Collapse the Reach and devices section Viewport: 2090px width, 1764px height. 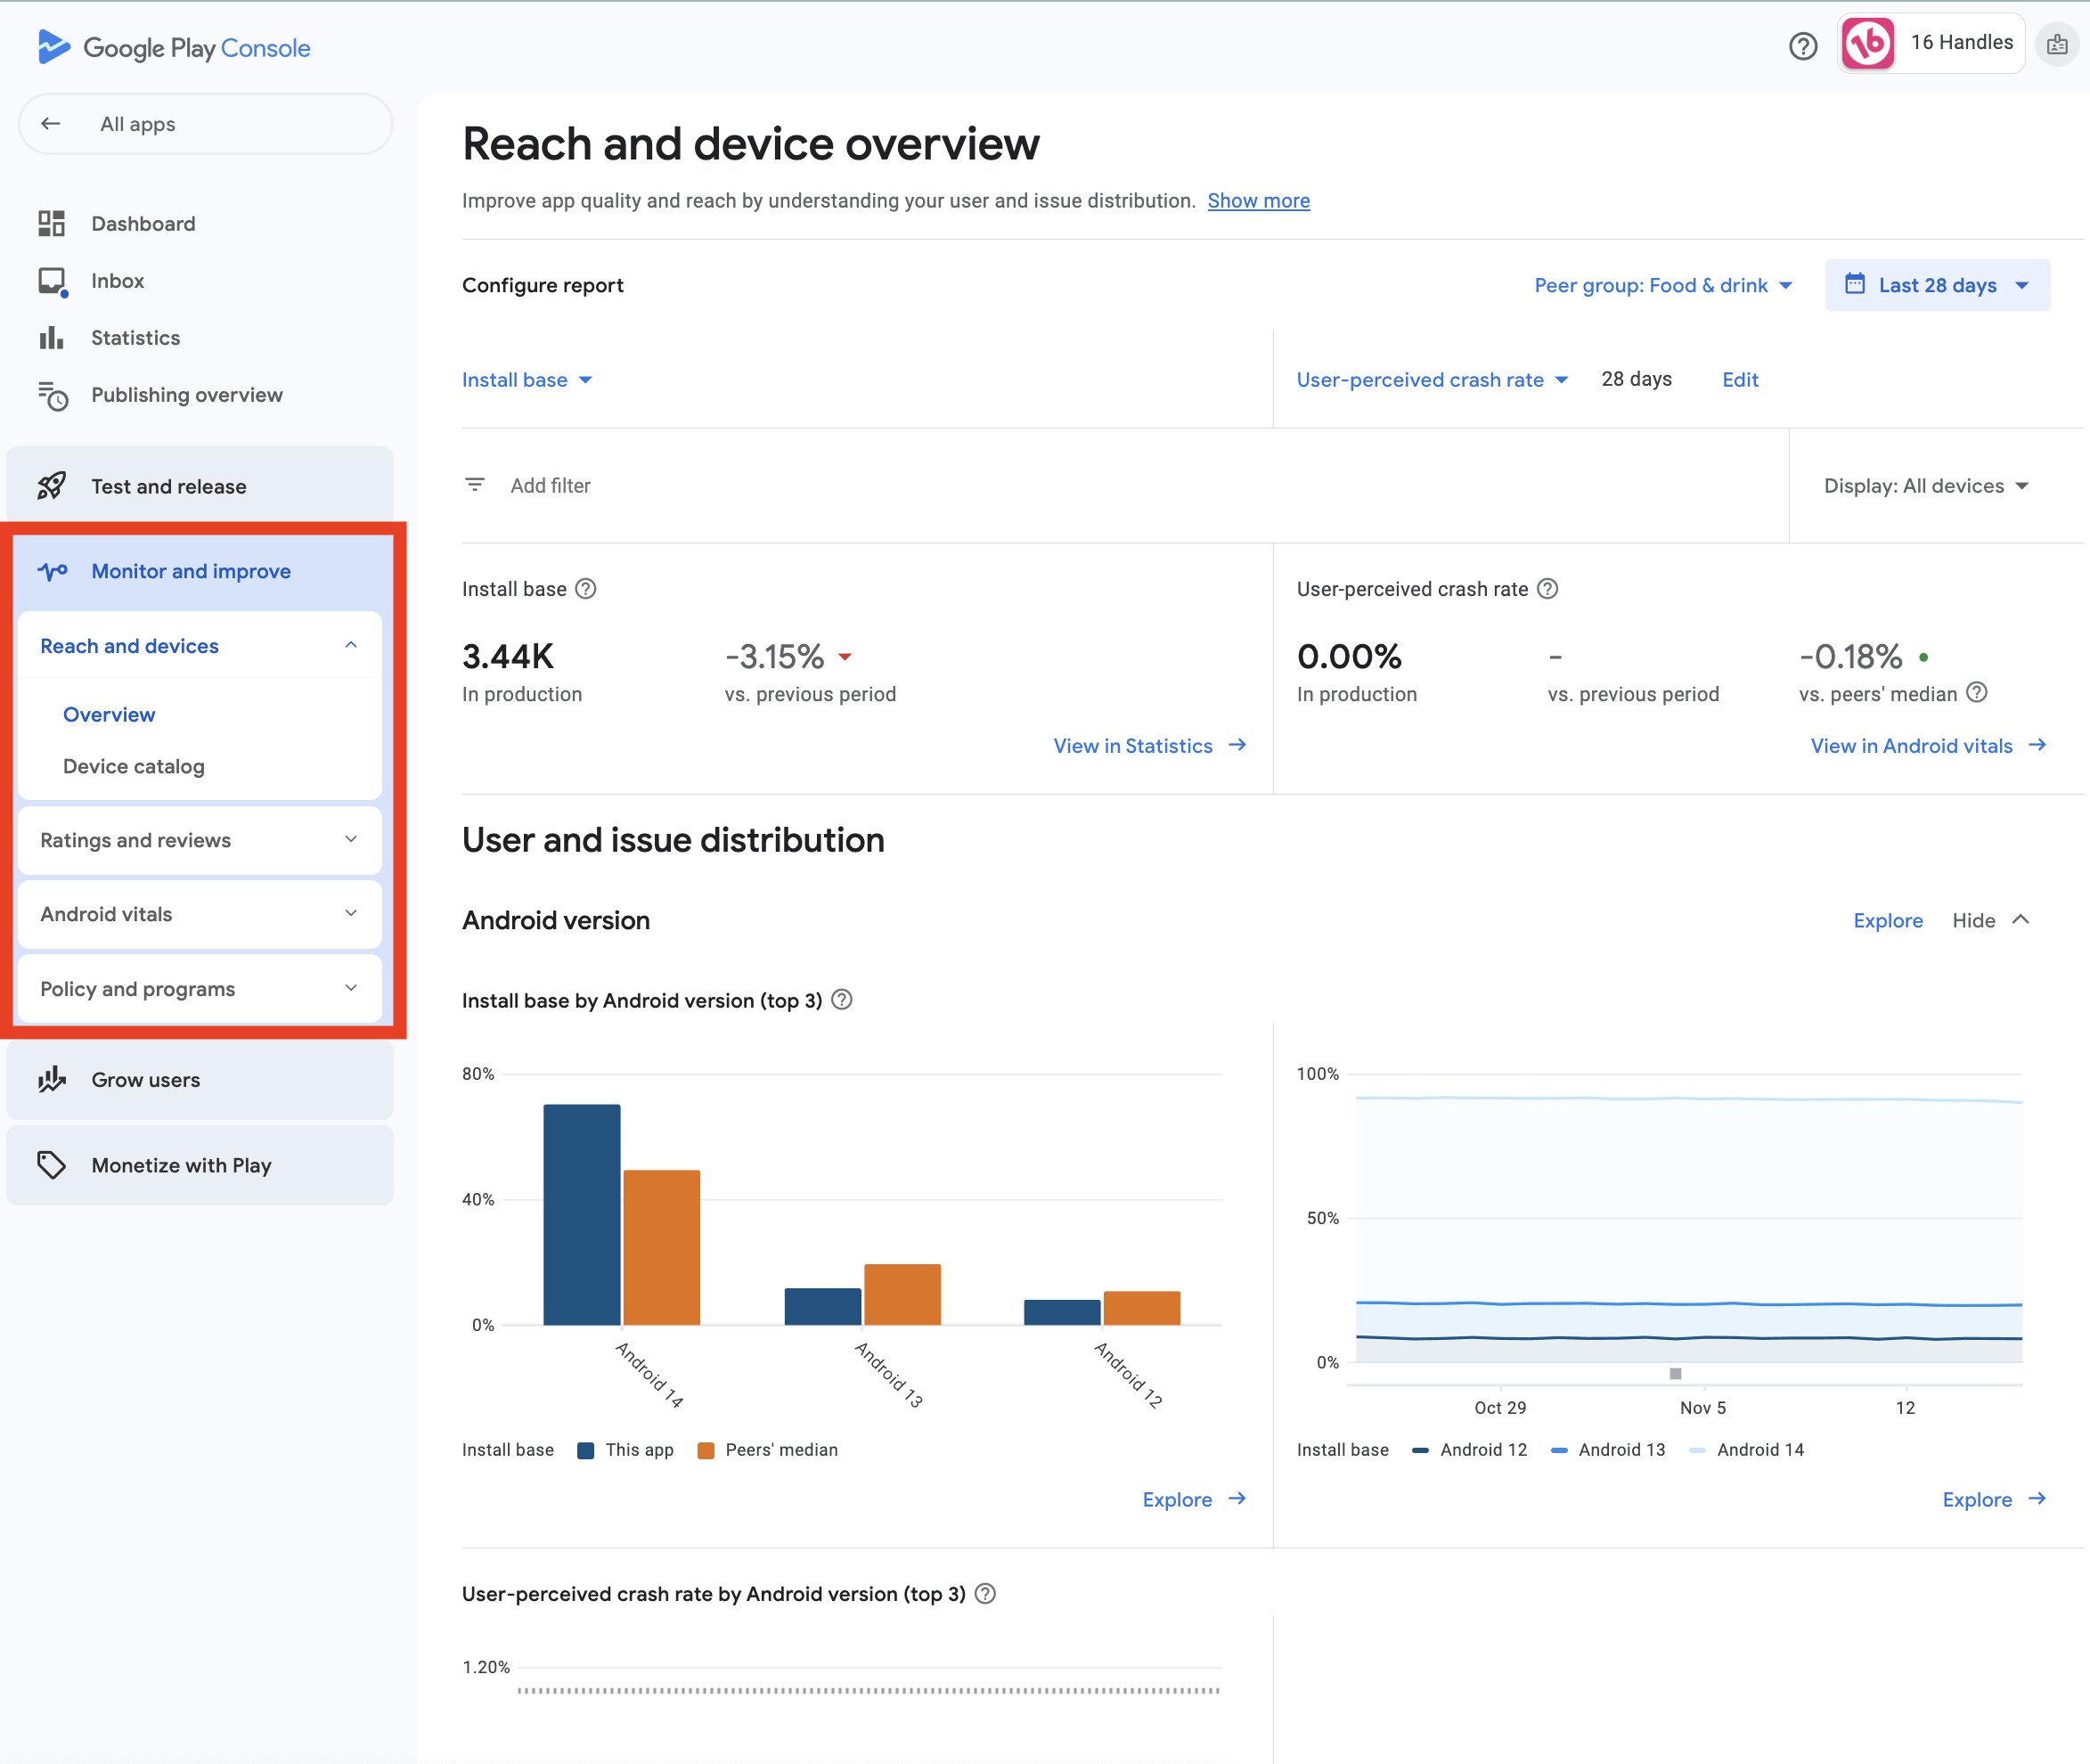pyautogui.click(x=200, y=646)
